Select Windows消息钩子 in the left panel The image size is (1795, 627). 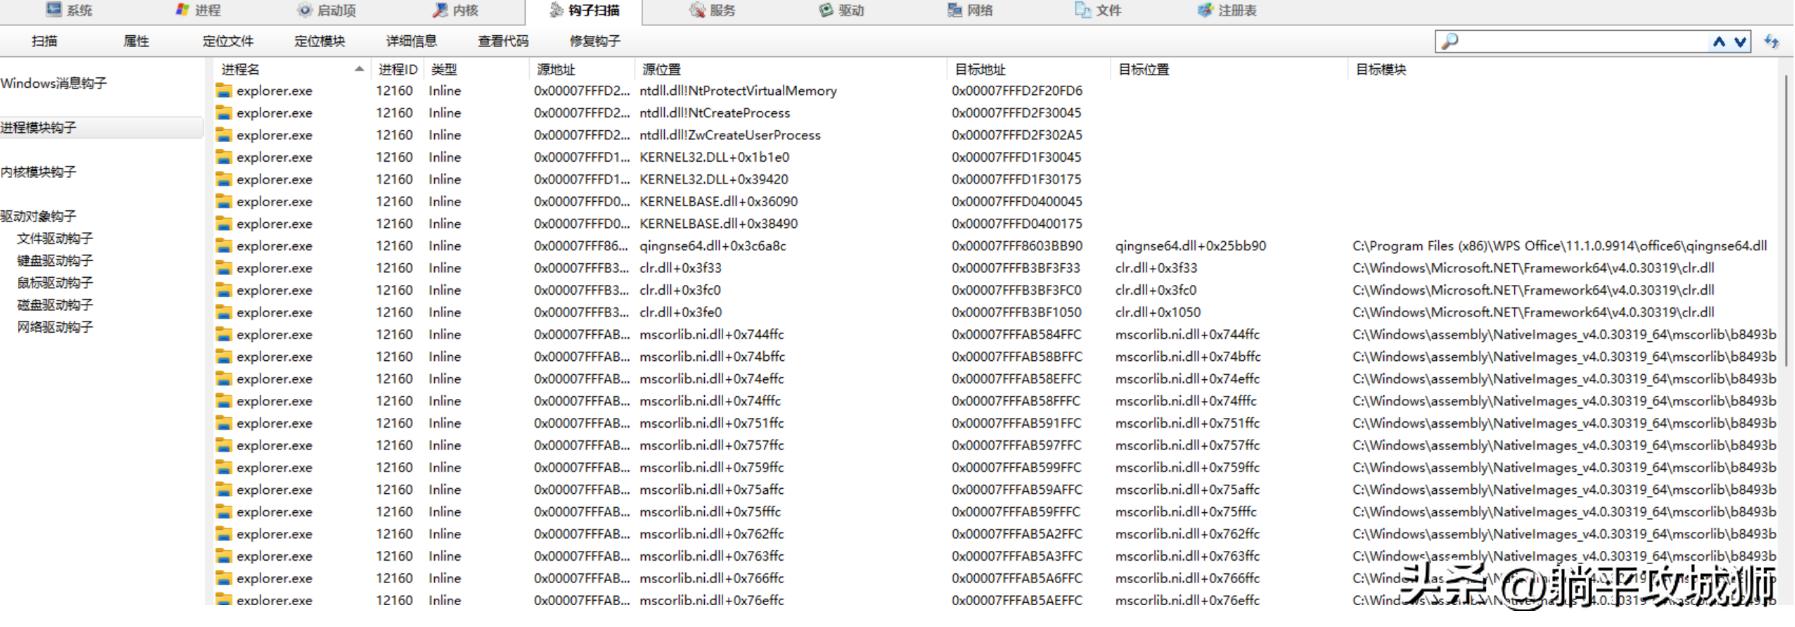tap(54, 83)
